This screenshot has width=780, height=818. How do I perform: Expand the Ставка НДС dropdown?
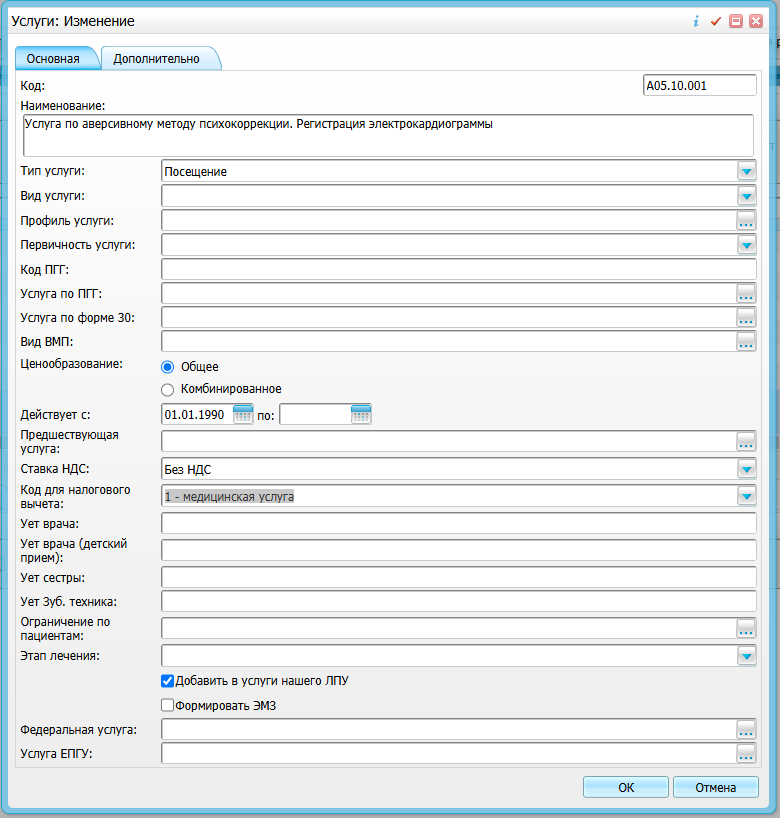click(x=746, y=468)
